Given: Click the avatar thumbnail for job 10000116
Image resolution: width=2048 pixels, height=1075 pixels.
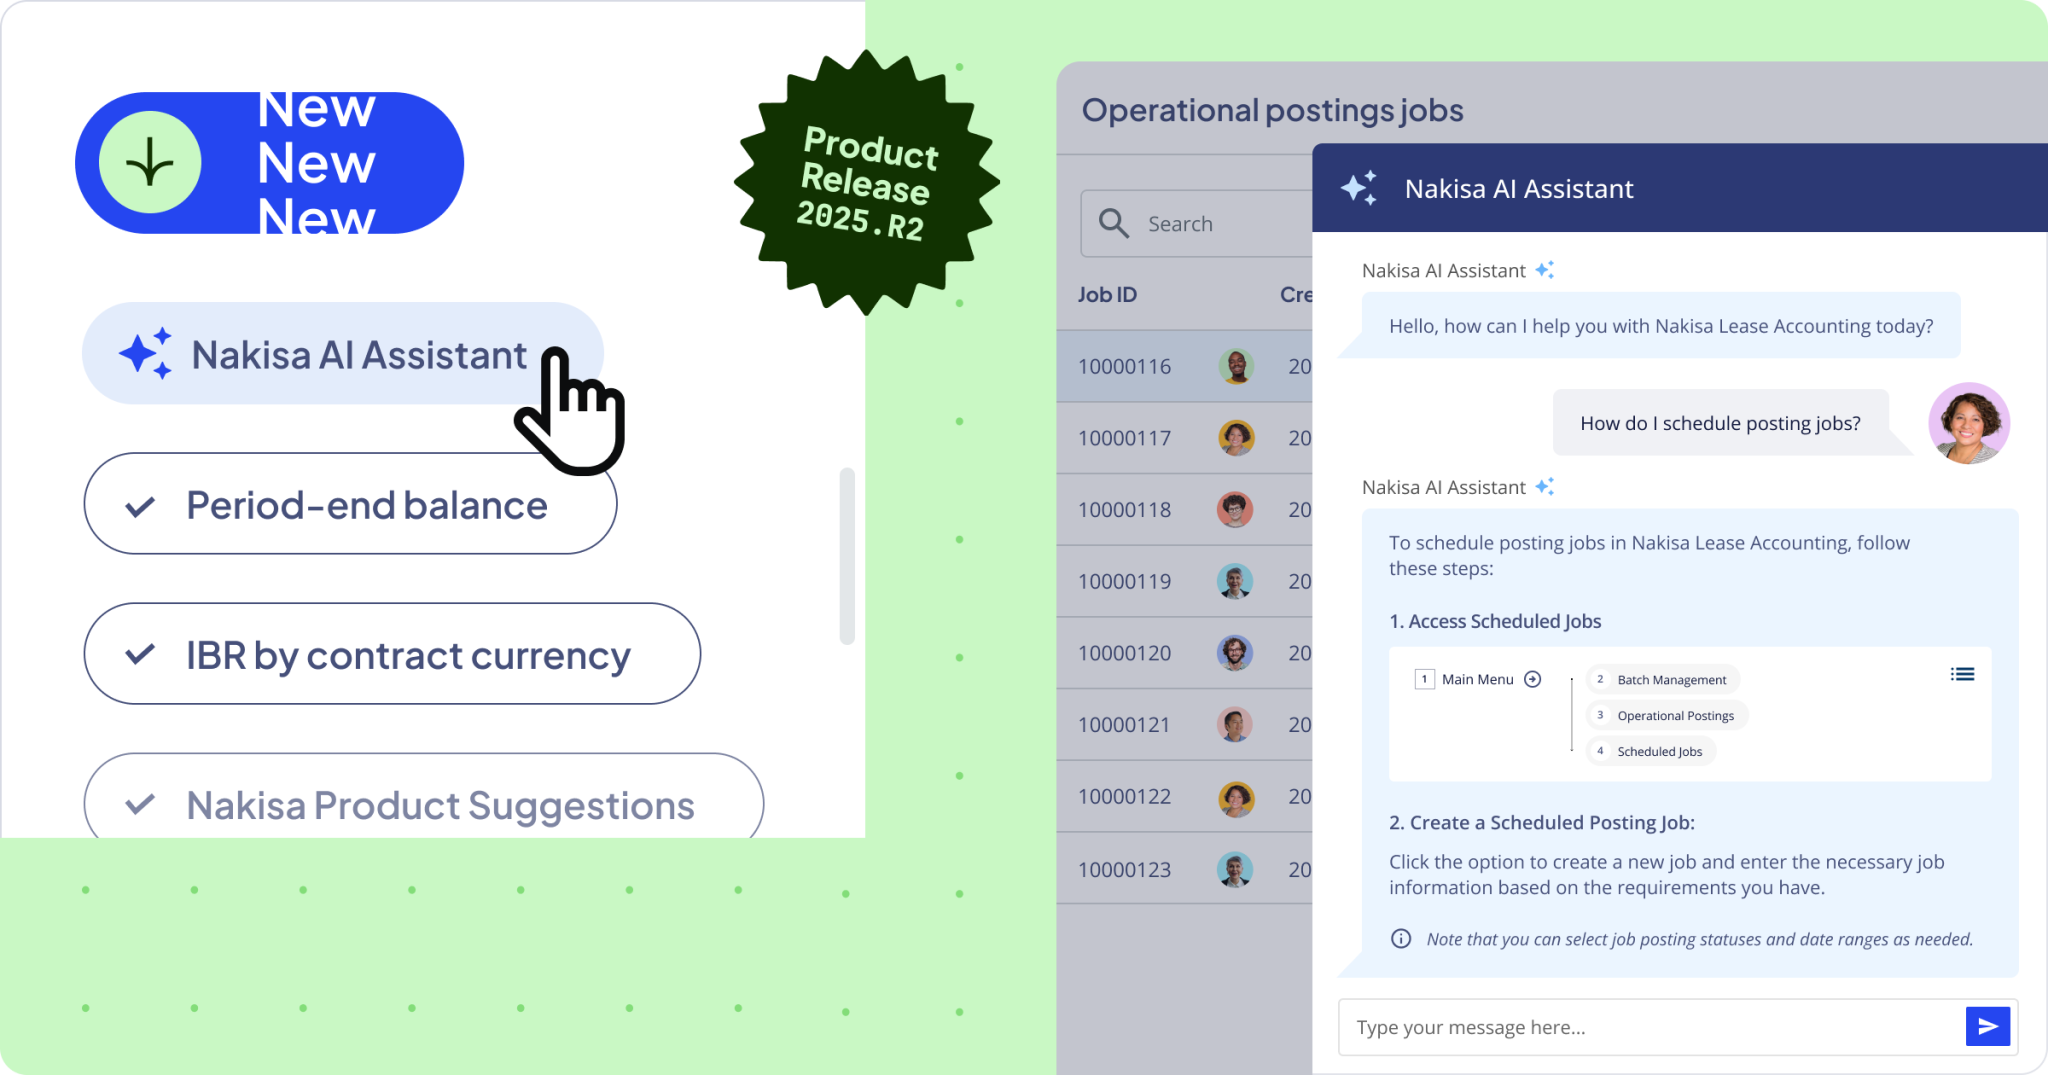Looking at the screenshot, I should (1237, 366).
